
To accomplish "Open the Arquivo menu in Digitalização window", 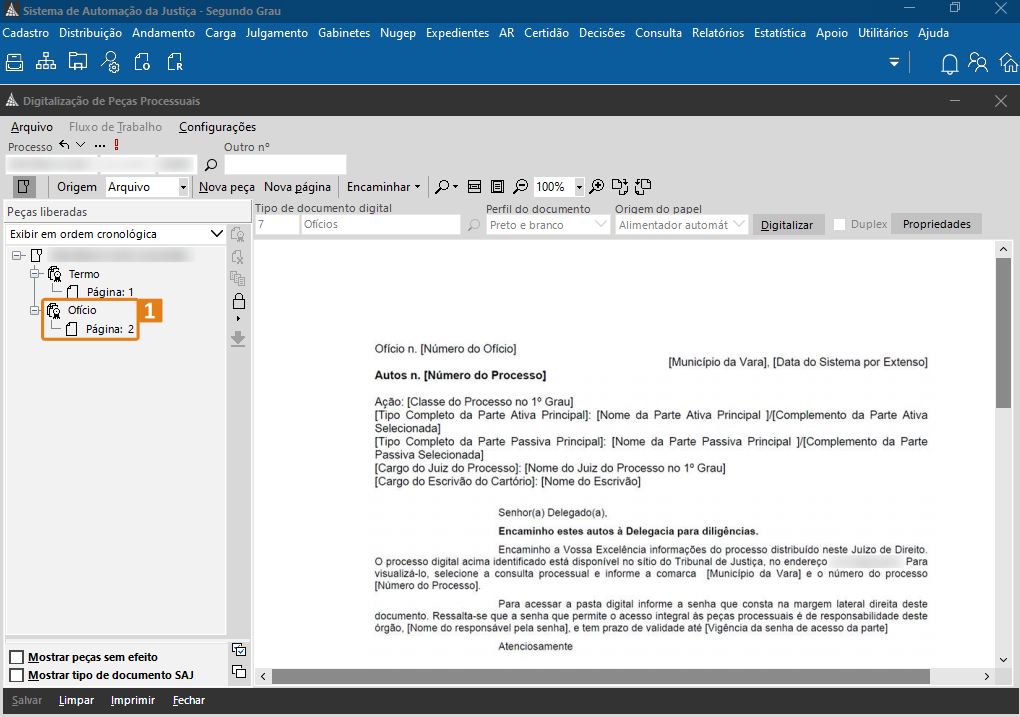I will 32,127.
